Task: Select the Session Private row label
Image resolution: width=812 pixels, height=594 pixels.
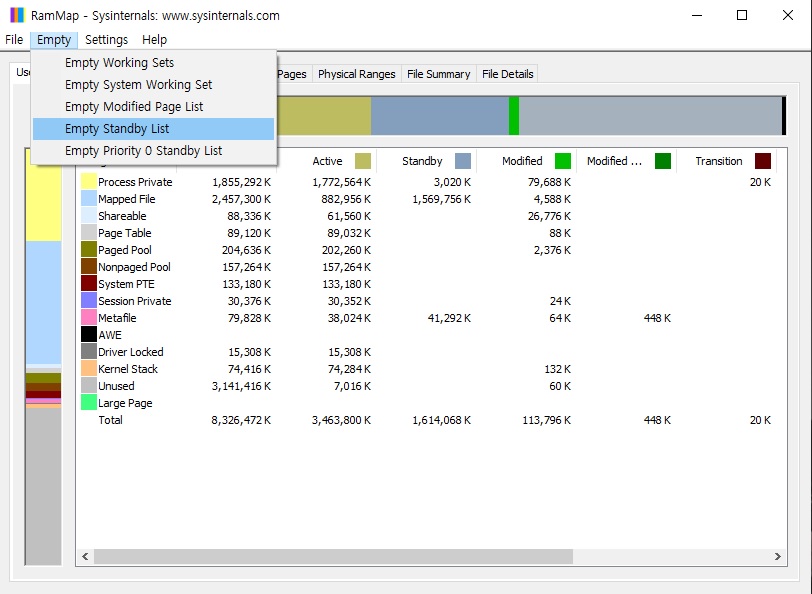Action: tap(135, 301)
